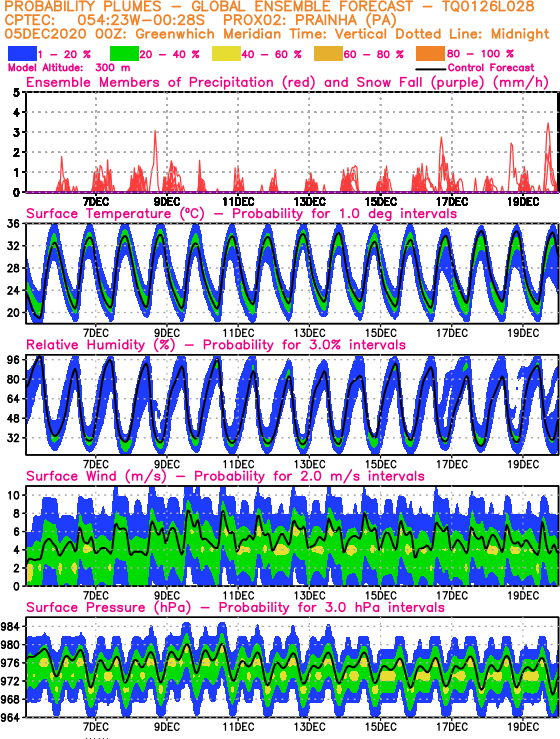Click the 17DEC label under the temperature chart
This screenshot has height=739, width=560.
(x=452, y=333)
